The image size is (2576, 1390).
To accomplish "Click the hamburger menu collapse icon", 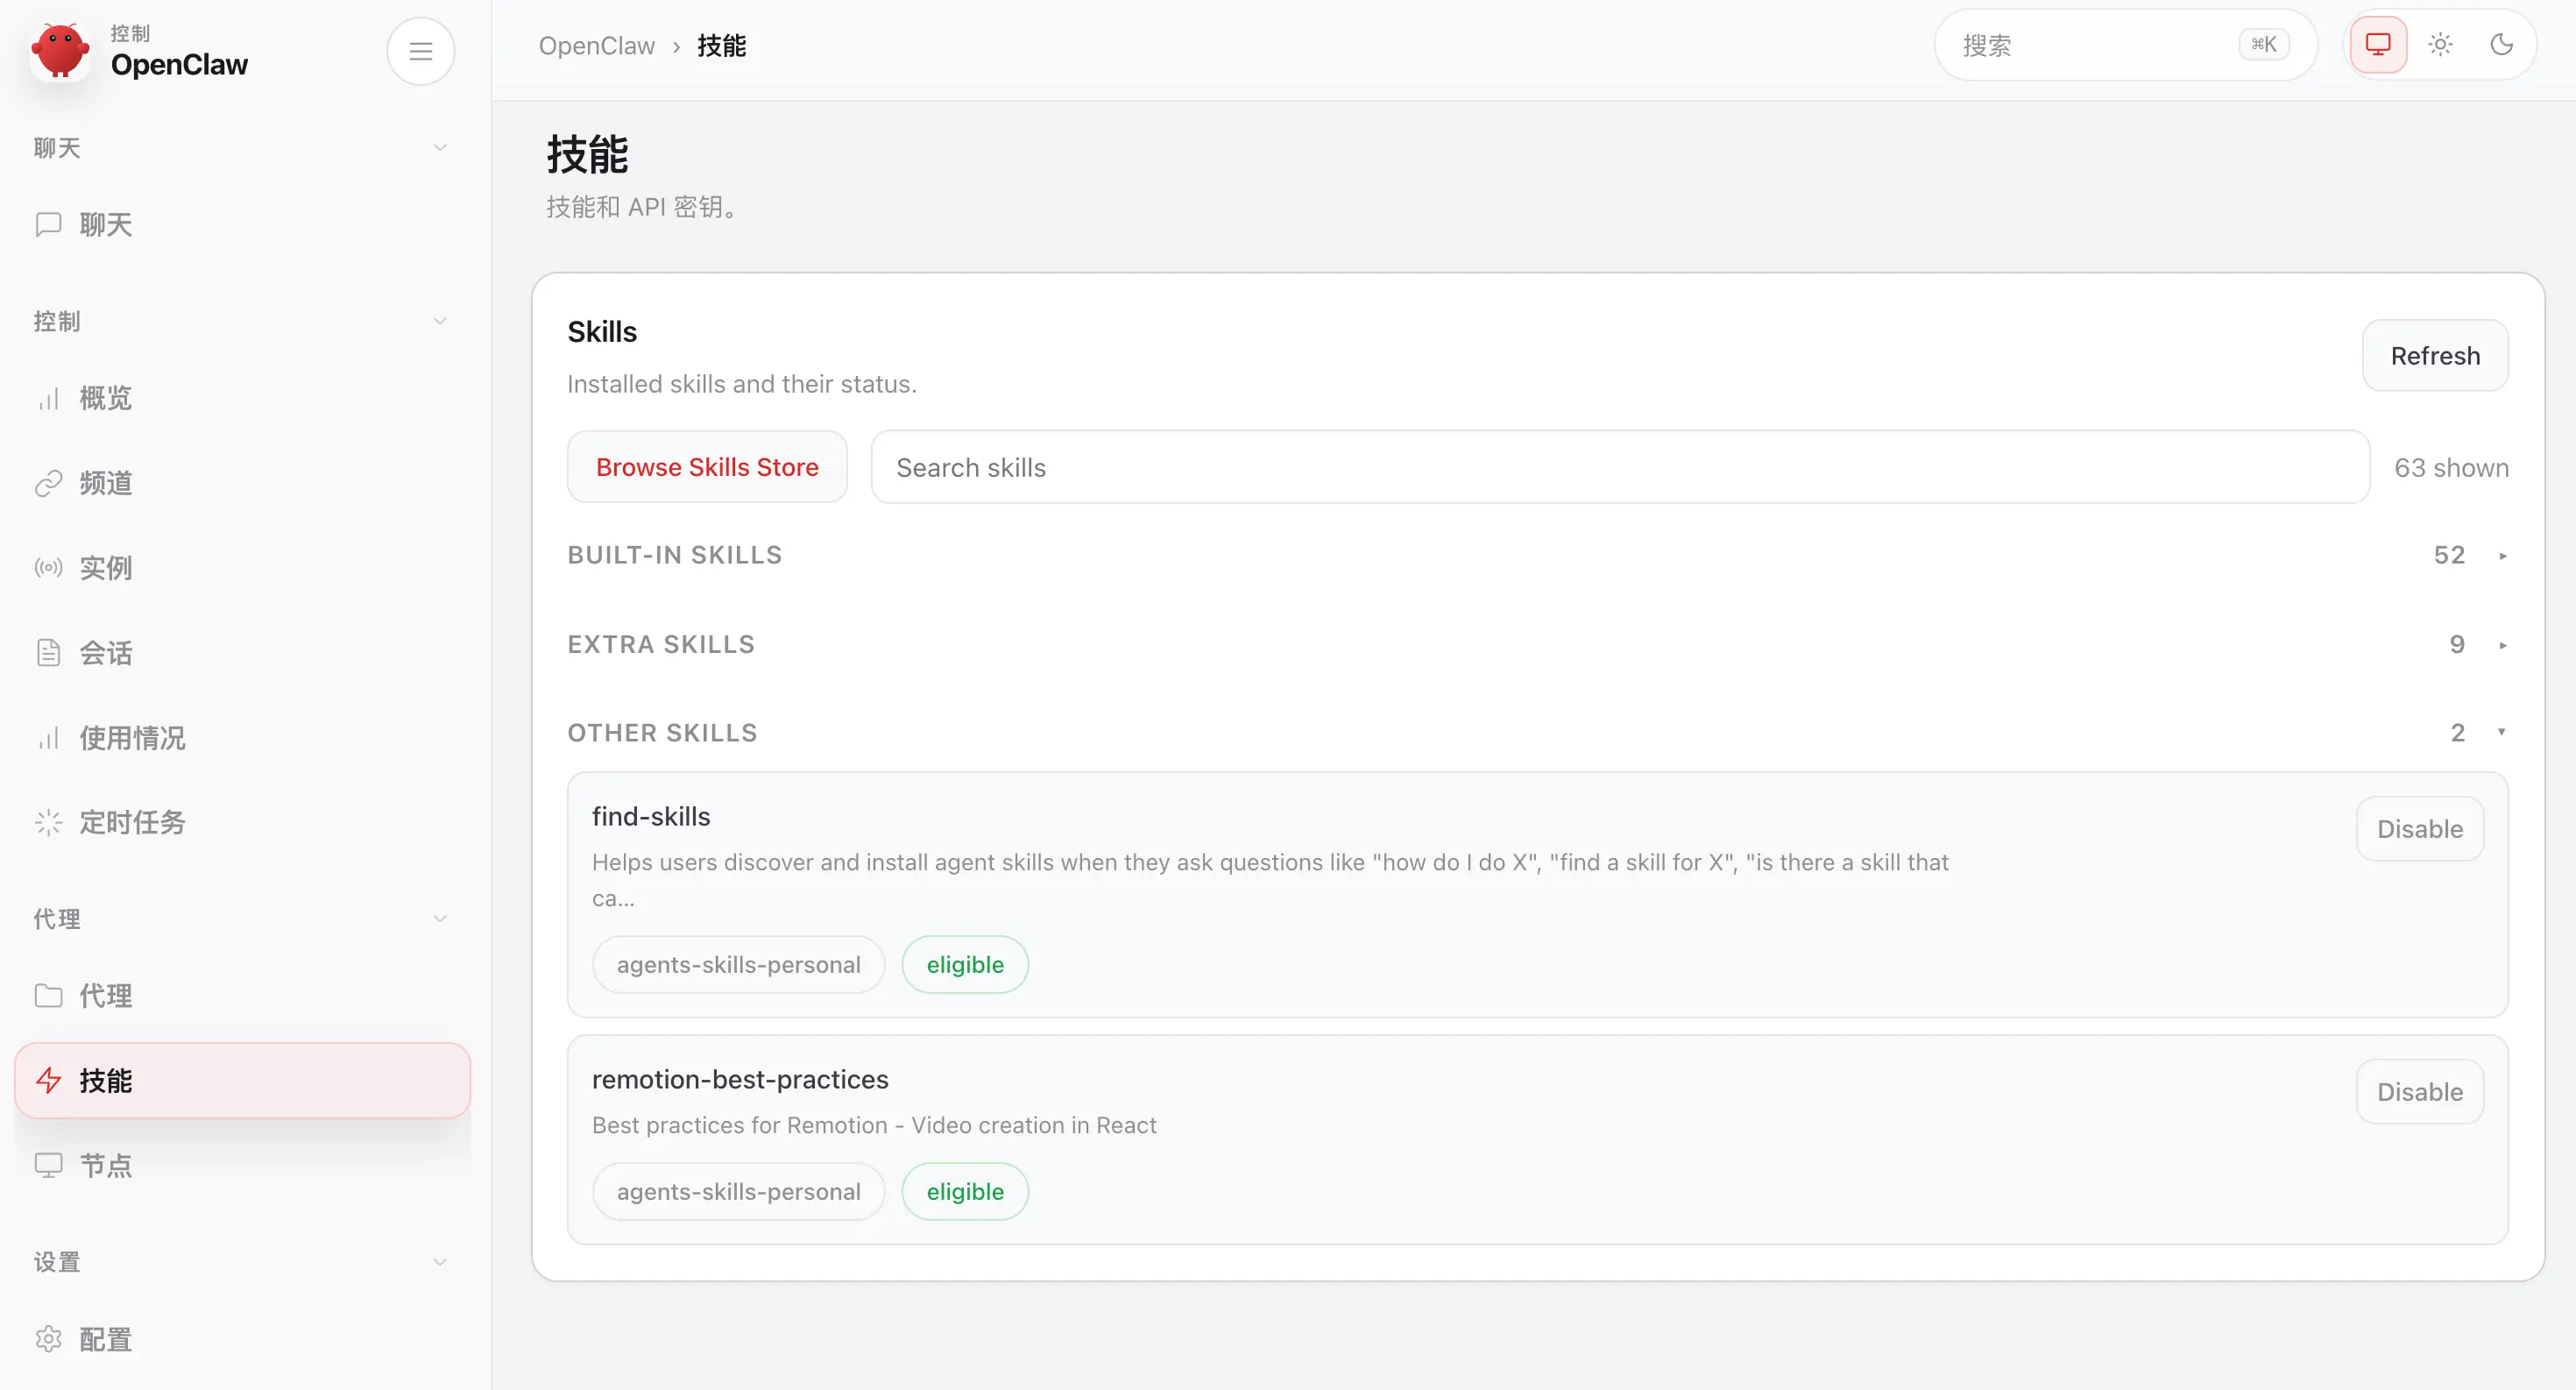I will click(x=420, y=51).
